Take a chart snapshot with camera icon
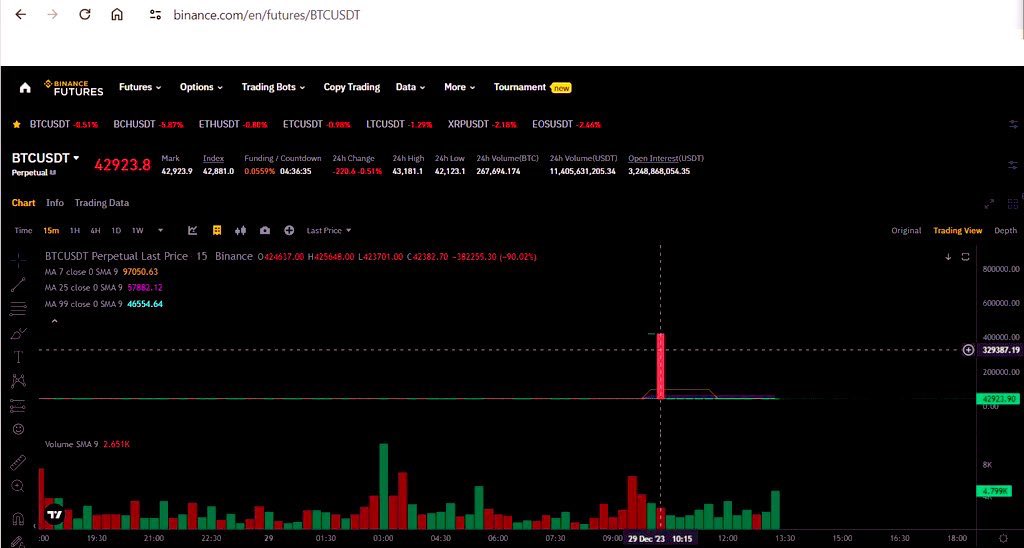 pos(264,231)
